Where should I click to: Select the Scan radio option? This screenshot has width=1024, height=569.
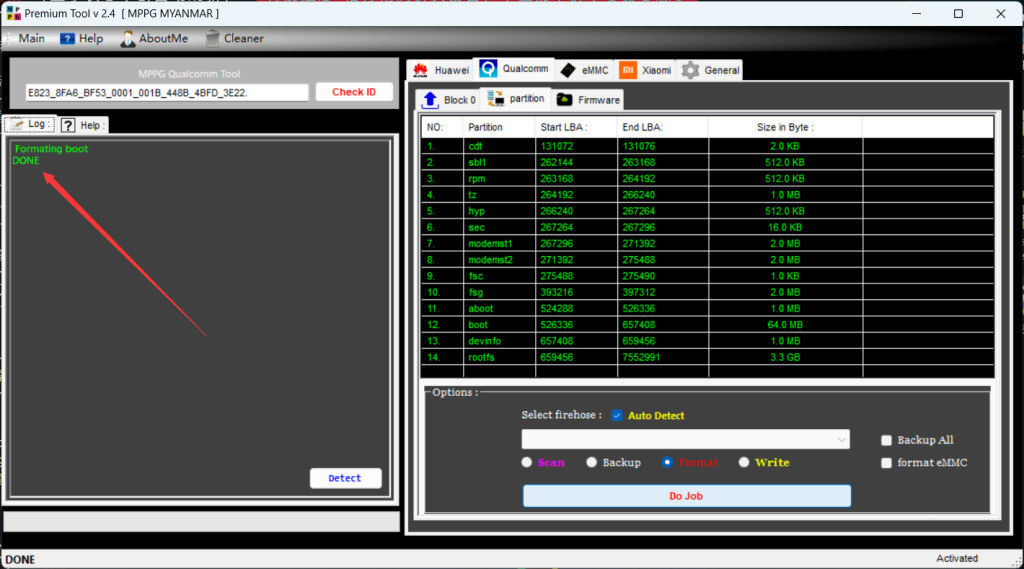(x=527, y=462)
